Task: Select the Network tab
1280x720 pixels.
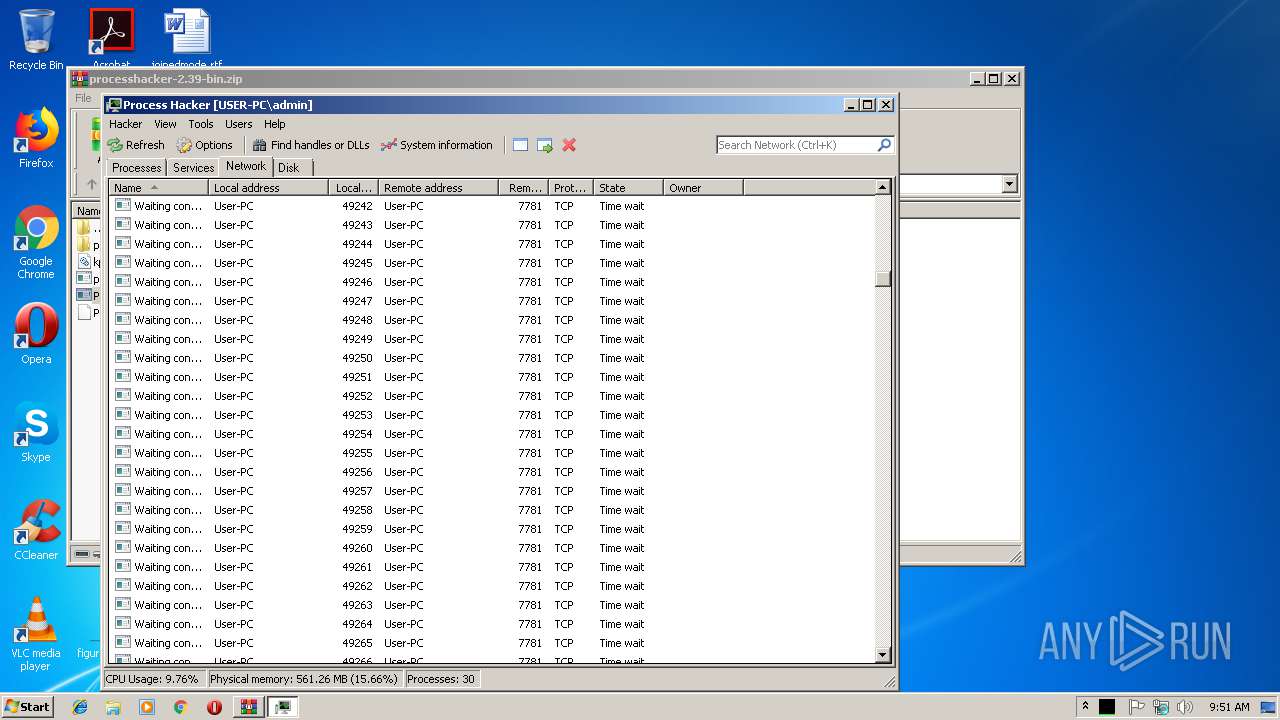Action: tap(246, 166)
